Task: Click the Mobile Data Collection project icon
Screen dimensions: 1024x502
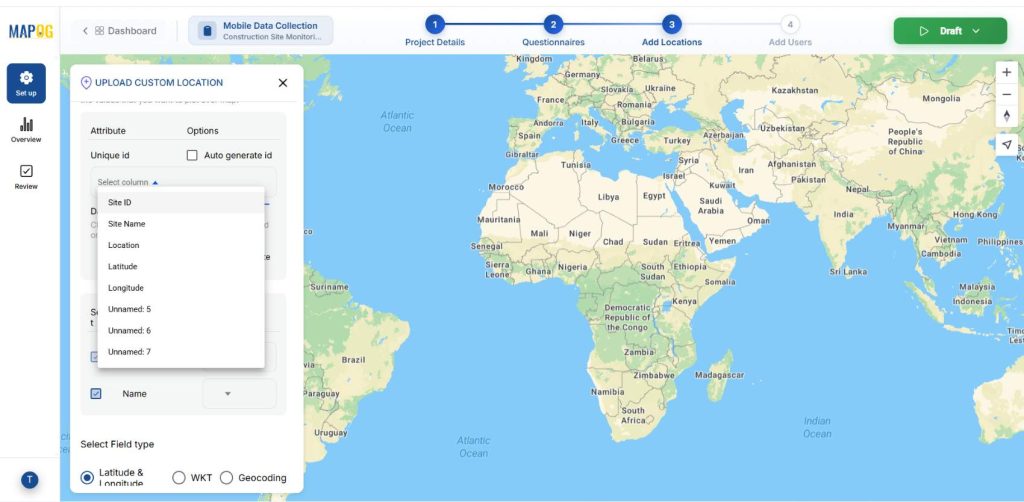Action: click(x=207, y=31)
